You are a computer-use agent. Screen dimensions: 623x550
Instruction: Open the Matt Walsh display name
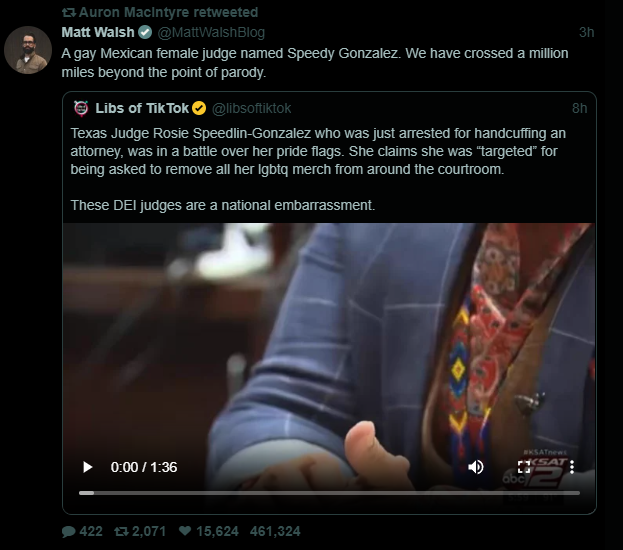(x=97, y=32)
